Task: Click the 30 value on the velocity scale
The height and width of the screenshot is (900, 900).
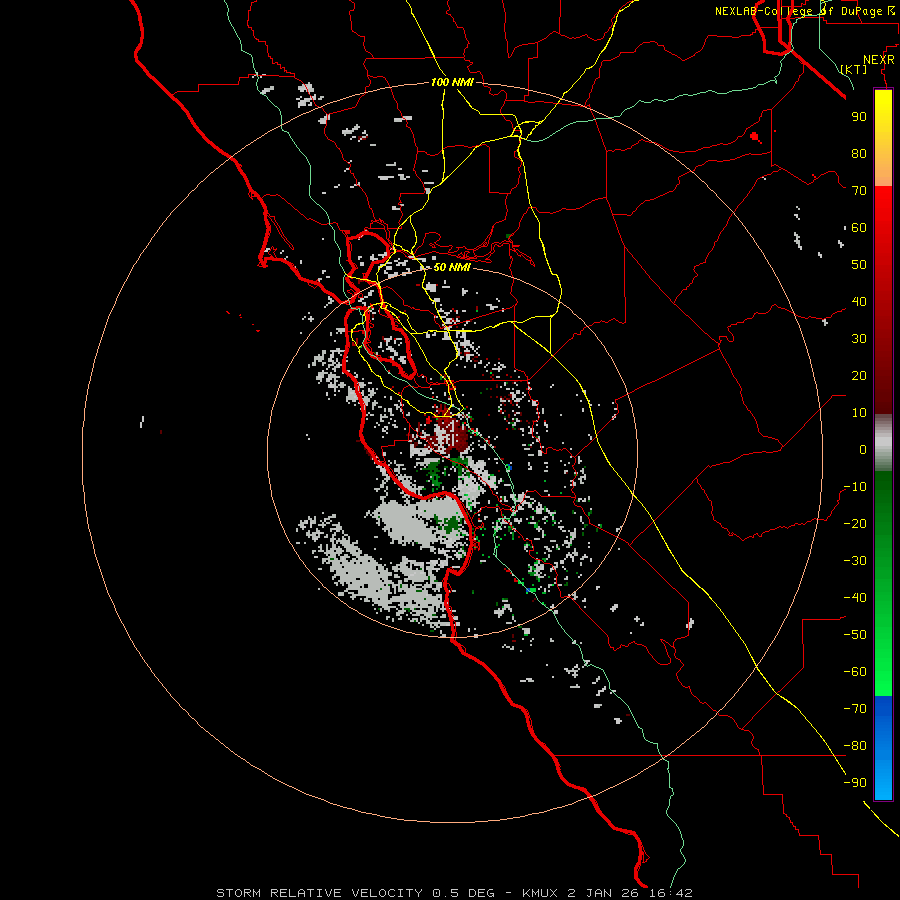Action: coord(859,339)
